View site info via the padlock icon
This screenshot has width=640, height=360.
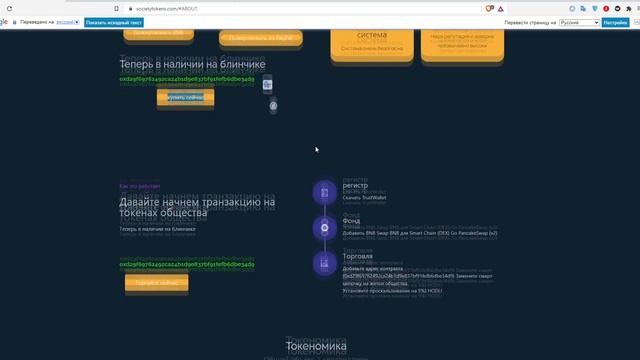click(130, 9)
